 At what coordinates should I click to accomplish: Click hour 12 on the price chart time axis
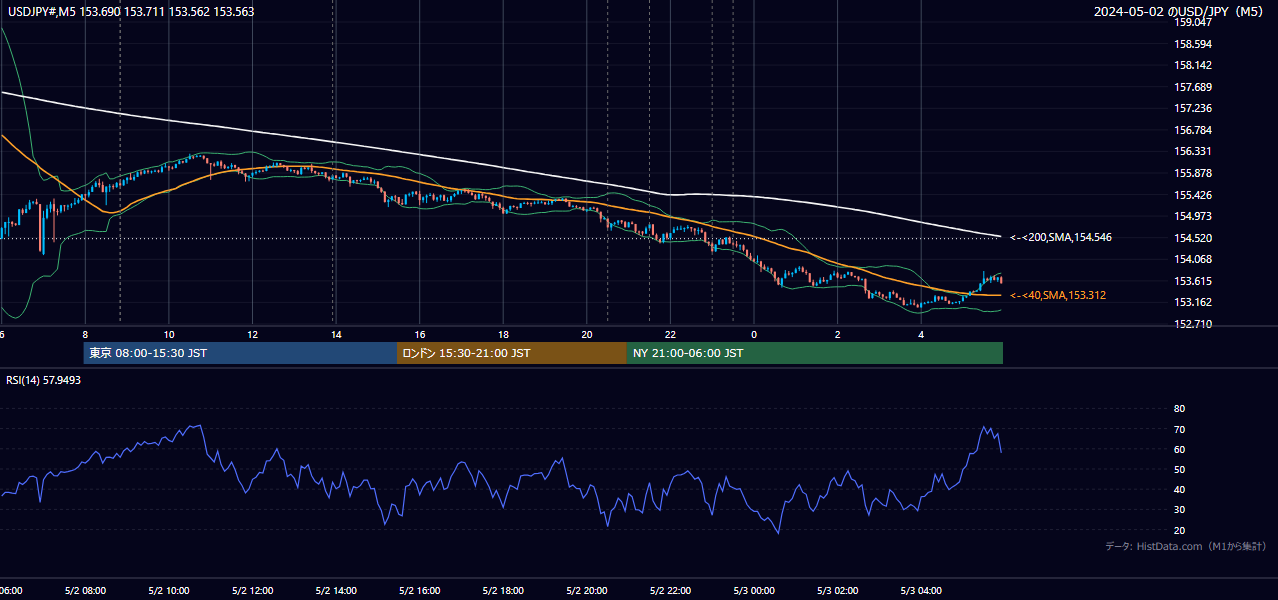pyautogui.click(x=252, y=334)
